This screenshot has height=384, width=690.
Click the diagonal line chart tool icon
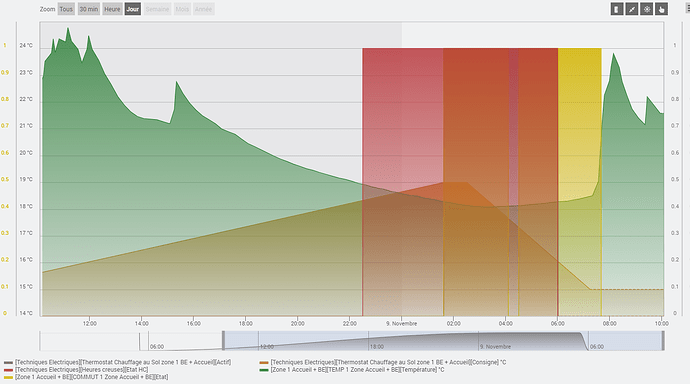click(x=631, y=9)
